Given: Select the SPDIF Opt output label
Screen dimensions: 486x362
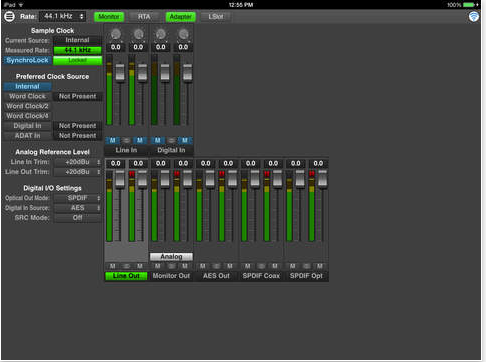Looking at the screenshot, I should point(306,276).
